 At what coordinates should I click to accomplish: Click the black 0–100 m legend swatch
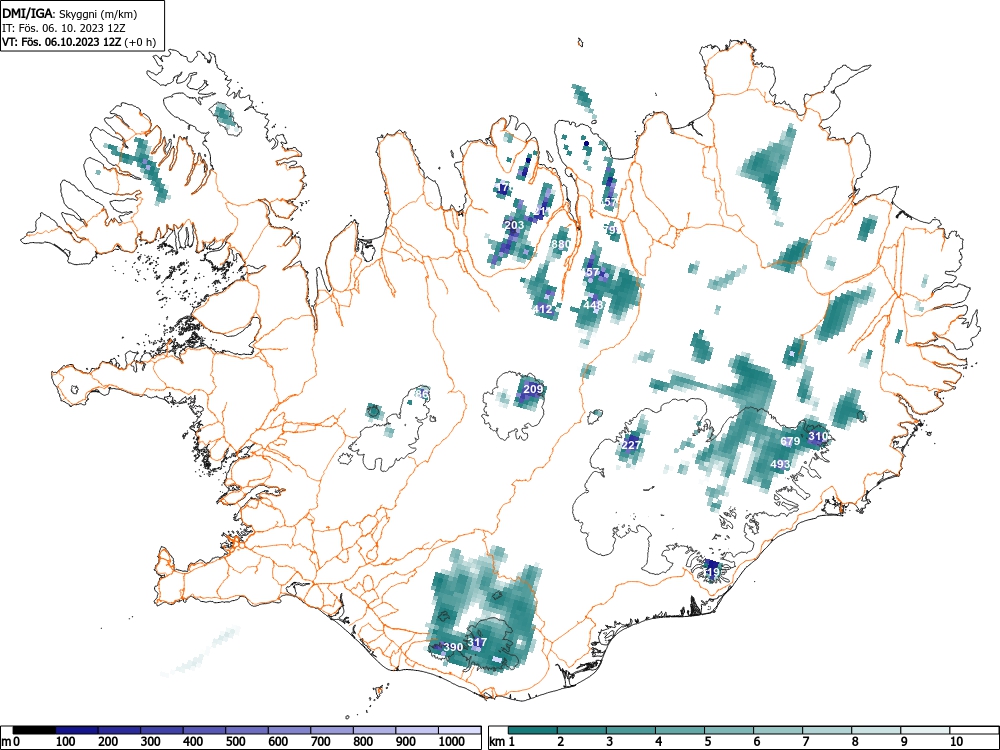pyautogui.click(x=34, y=730)
